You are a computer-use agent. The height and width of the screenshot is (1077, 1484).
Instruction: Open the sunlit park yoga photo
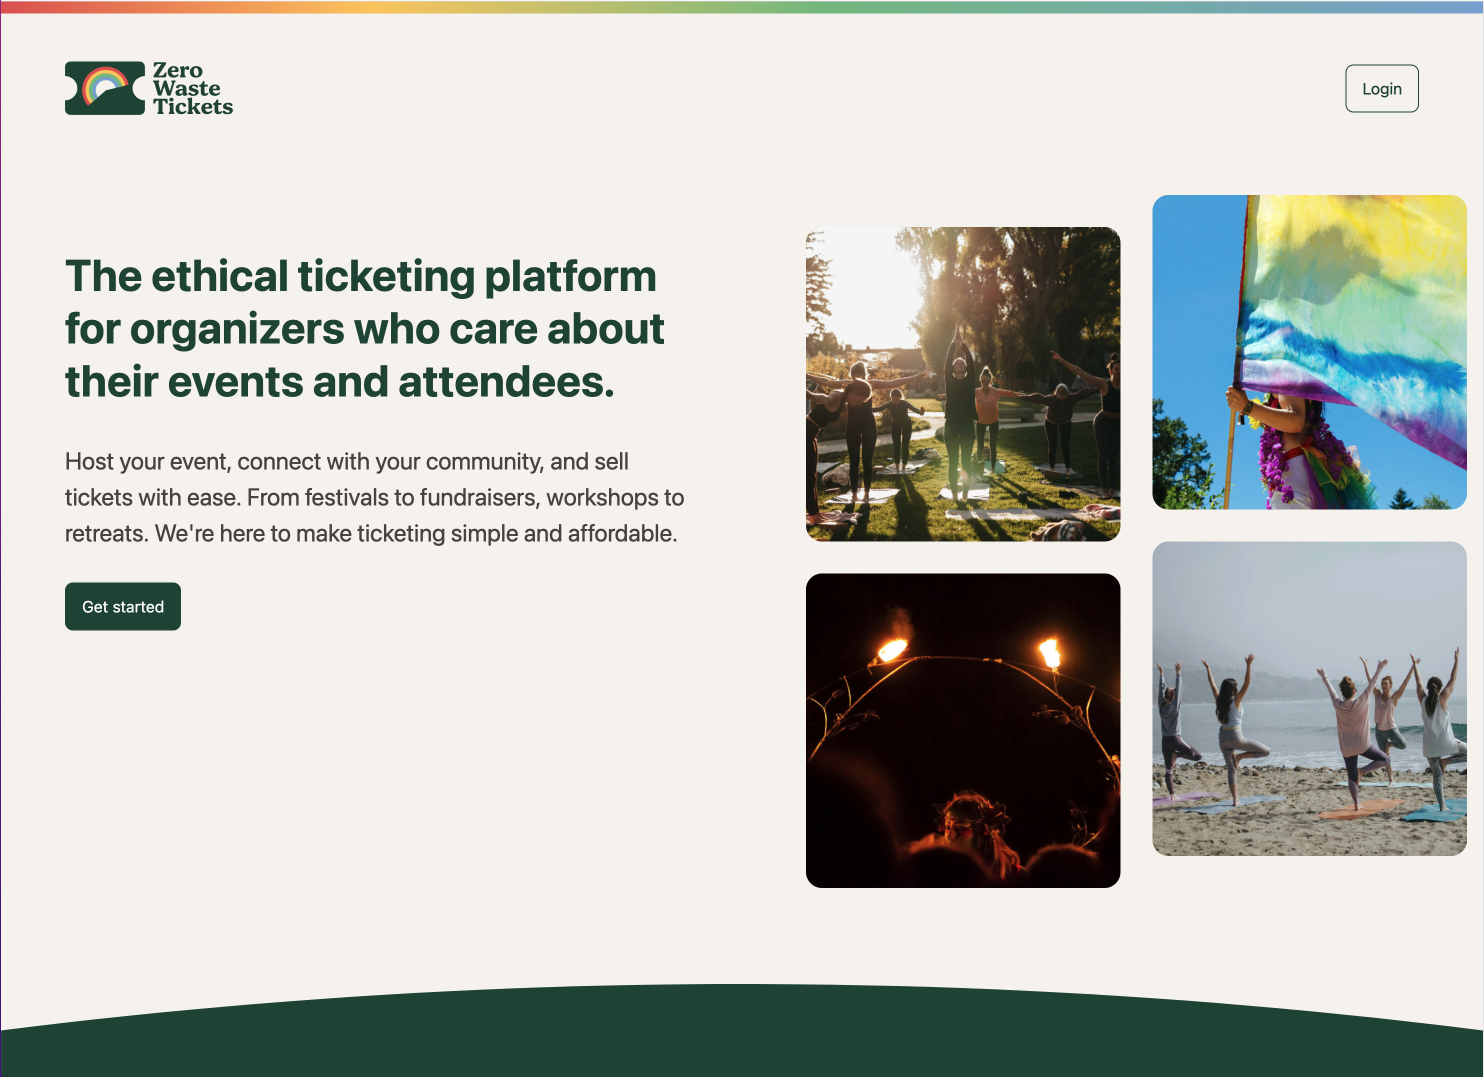tap(962, 384)
